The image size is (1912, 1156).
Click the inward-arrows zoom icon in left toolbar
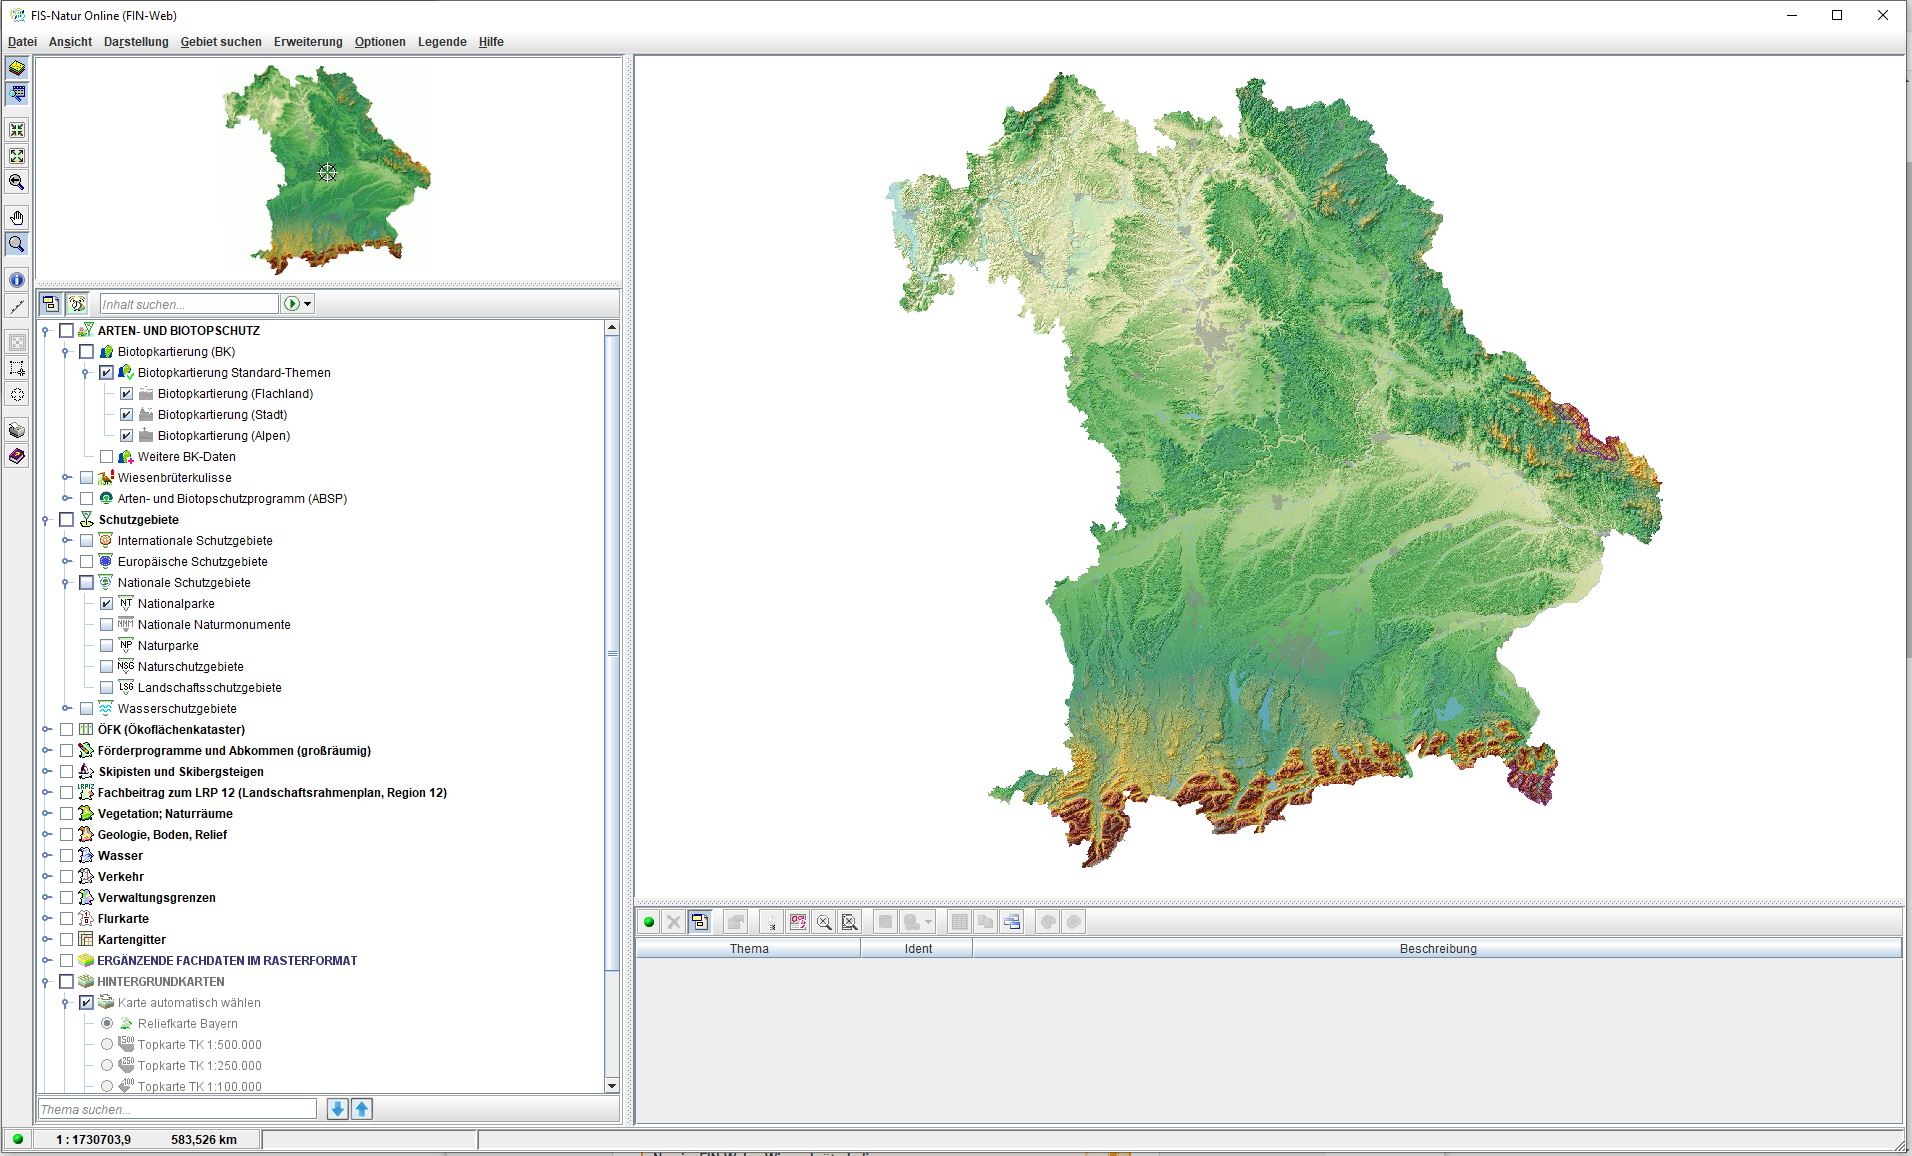click(x=17, y=130)
